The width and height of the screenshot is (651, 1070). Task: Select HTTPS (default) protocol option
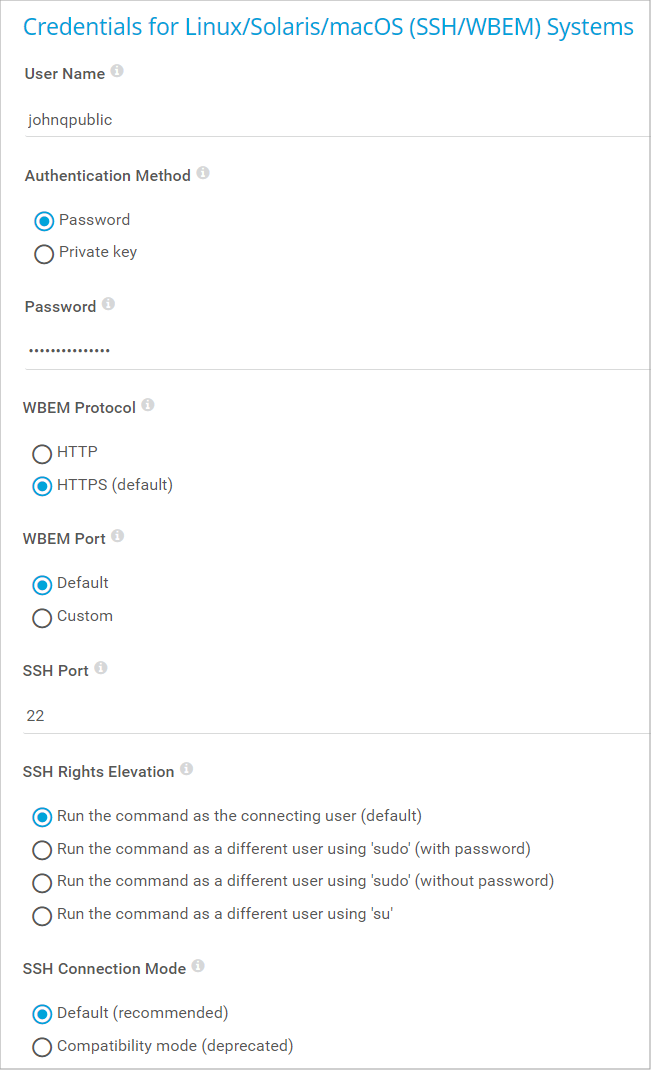(x=42, y=486)
